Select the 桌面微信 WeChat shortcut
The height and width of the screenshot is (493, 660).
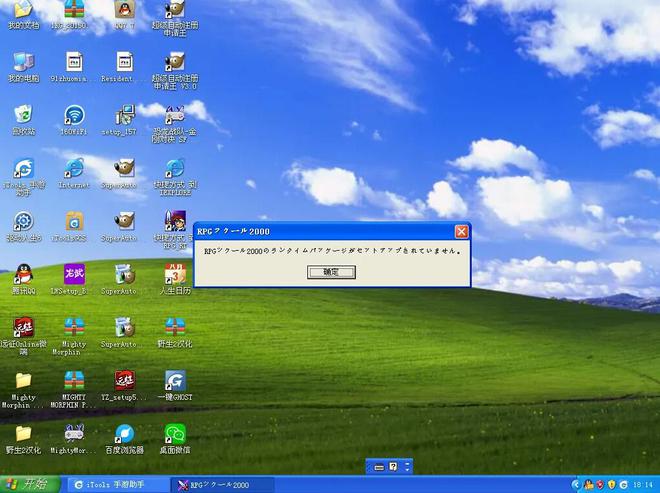pos(175,439)
